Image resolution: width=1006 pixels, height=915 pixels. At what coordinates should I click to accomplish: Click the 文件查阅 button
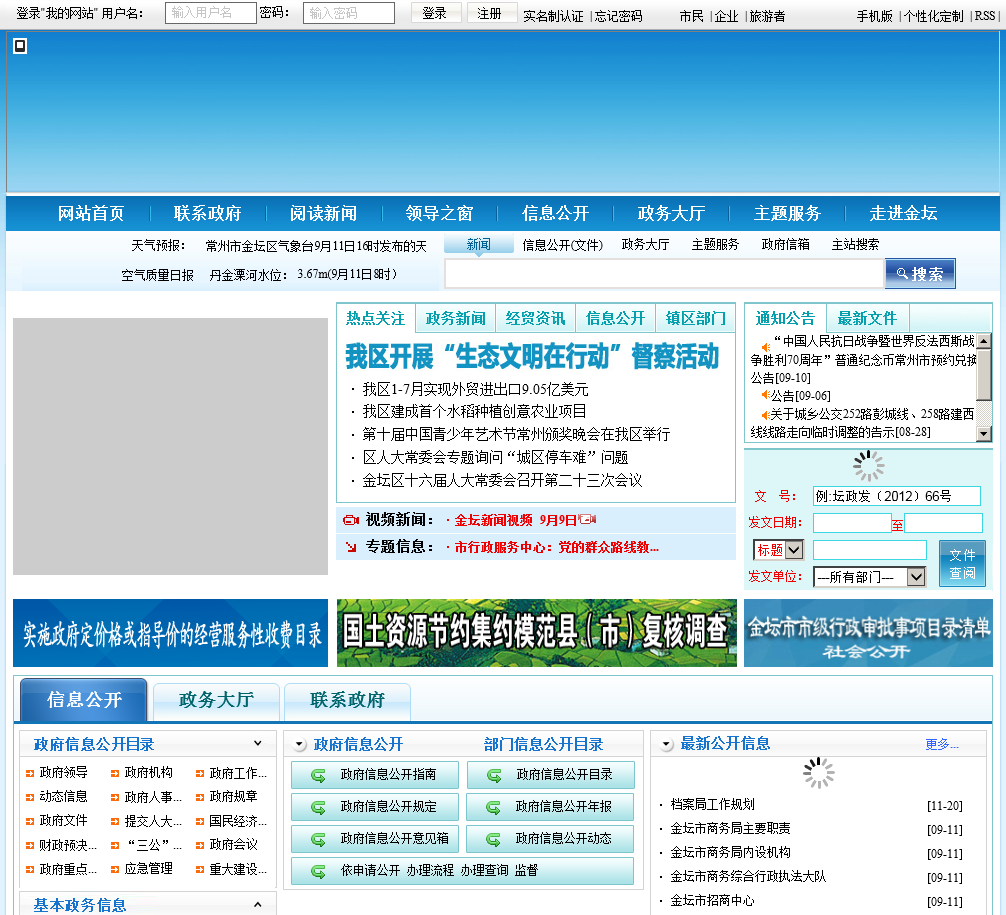962,564
